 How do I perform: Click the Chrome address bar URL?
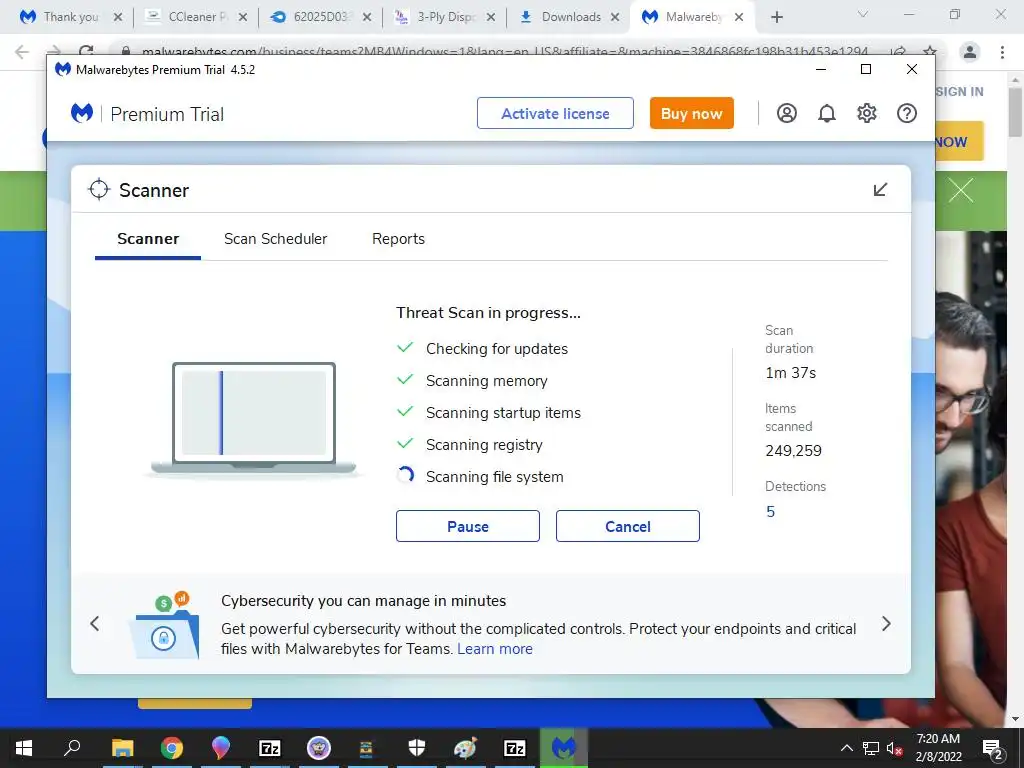pyautogui.click(x=505, y=52)
